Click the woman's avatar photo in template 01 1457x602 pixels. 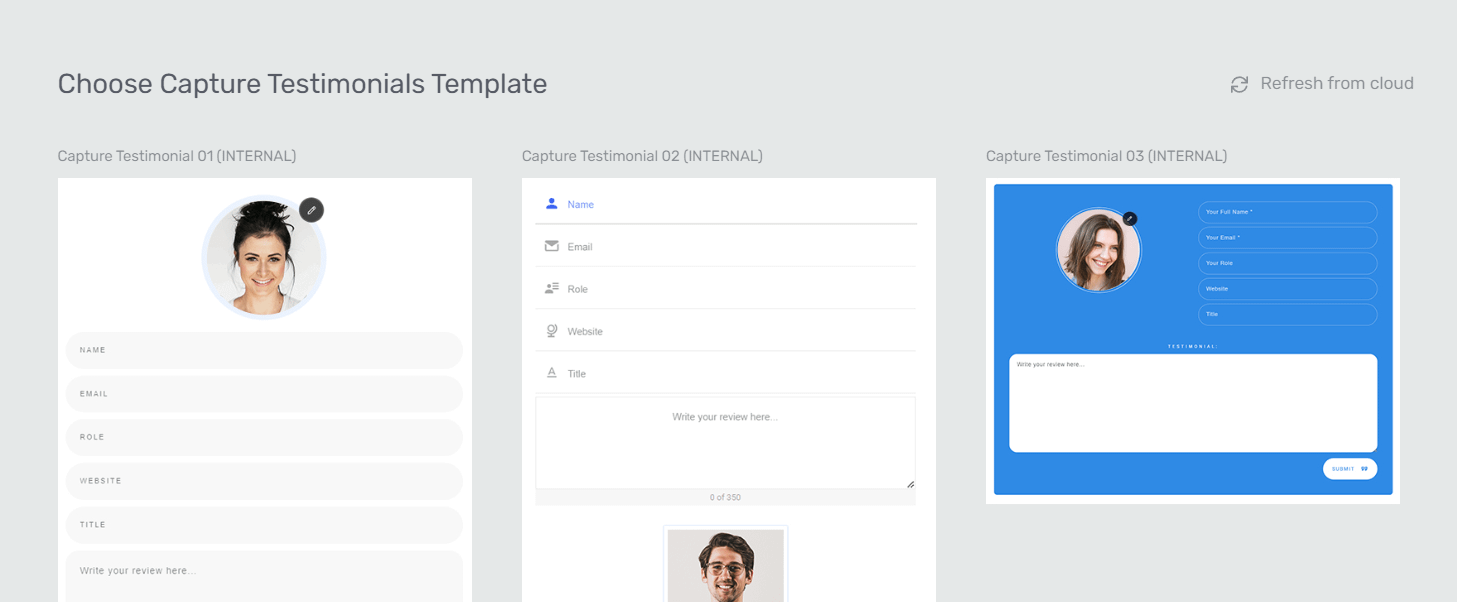point(263,259)
